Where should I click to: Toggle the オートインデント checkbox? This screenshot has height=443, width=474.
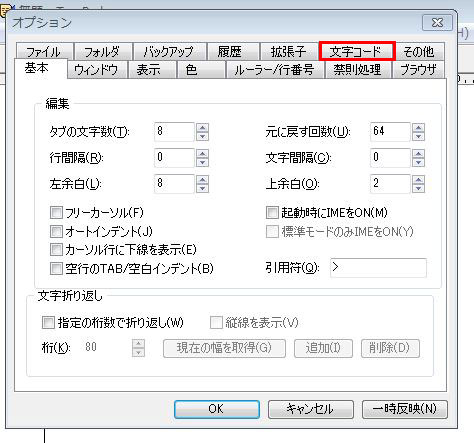click(56, 231)
